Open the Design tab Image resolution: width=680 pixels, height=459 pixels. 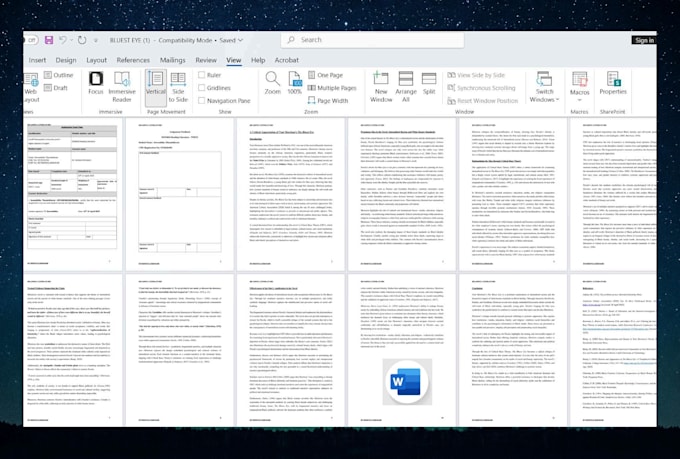pyautogui.click(x=66, y=60)
